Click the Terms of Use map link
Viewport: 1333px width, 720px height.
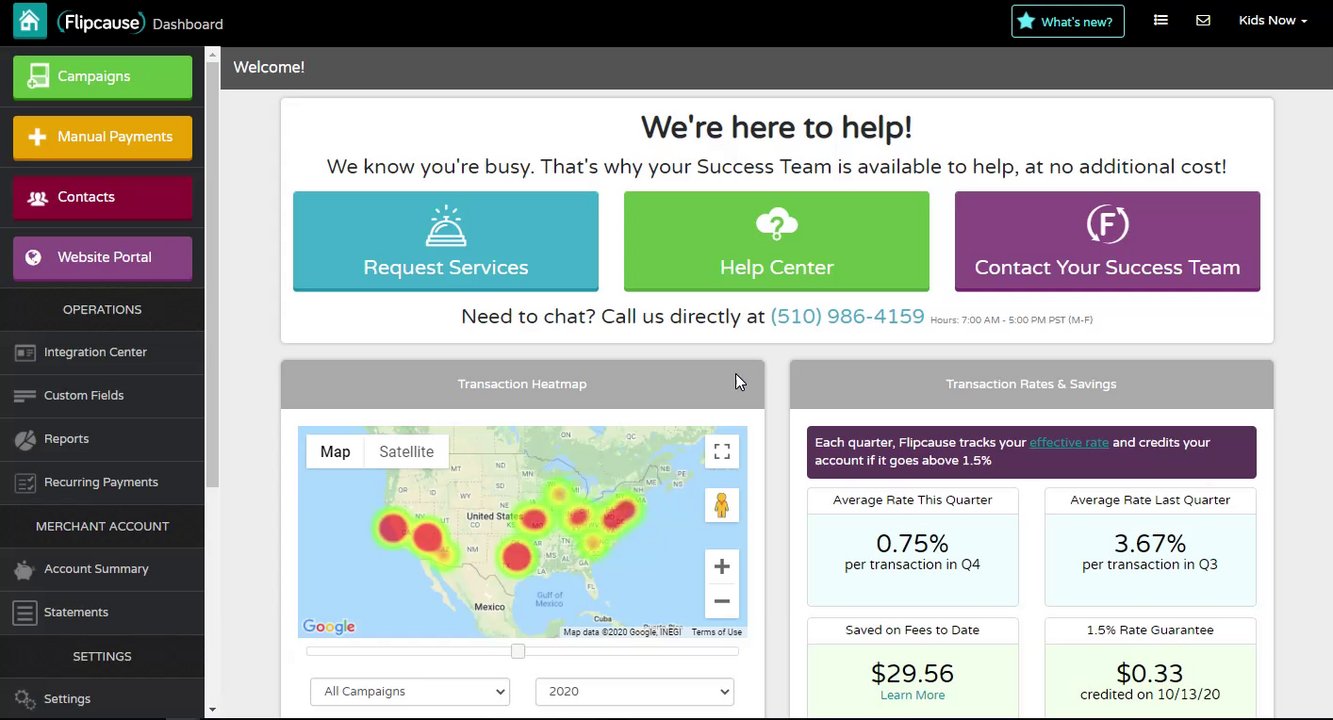click(717, 632)
